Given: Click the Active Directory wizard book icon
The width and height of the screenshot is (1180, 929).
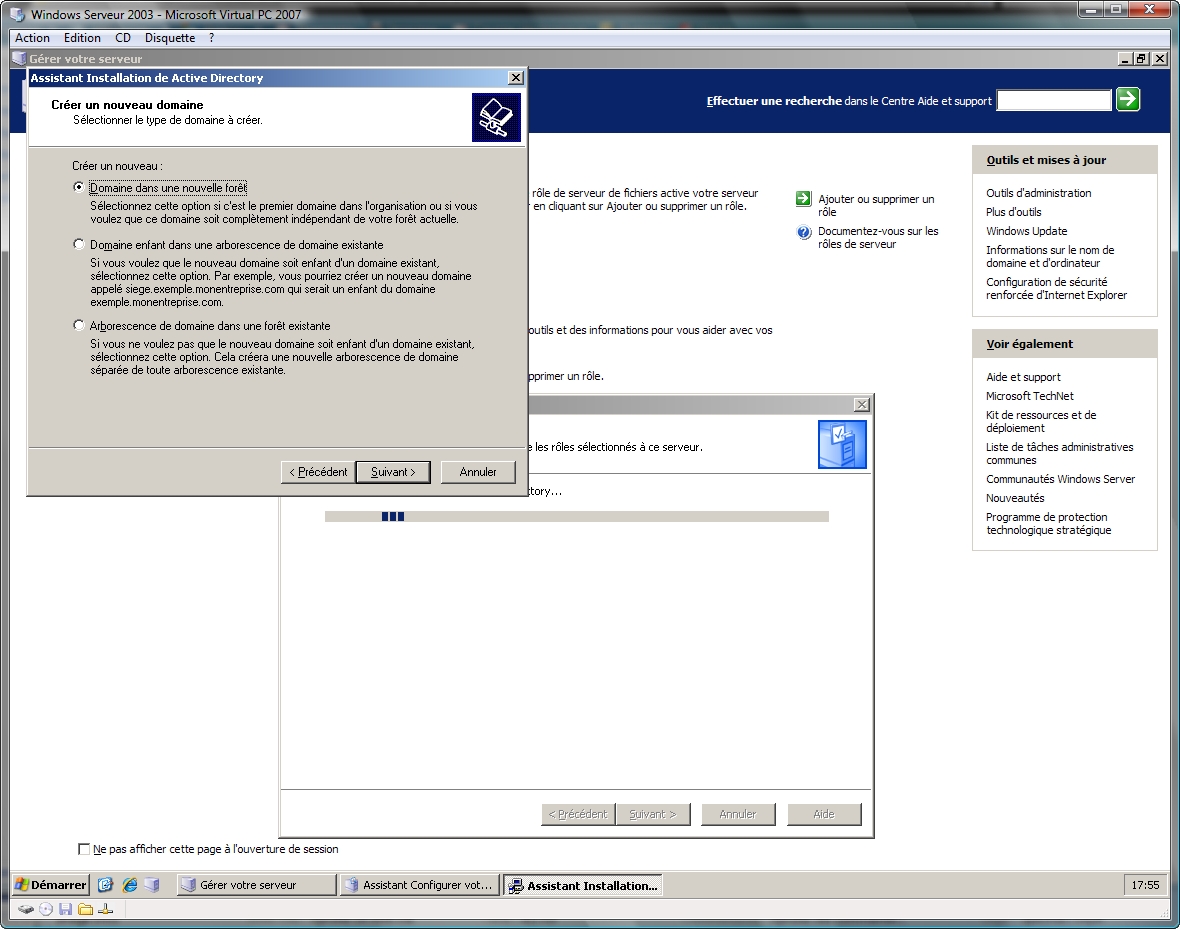Looking at the screenshot, I should [496, 117].
